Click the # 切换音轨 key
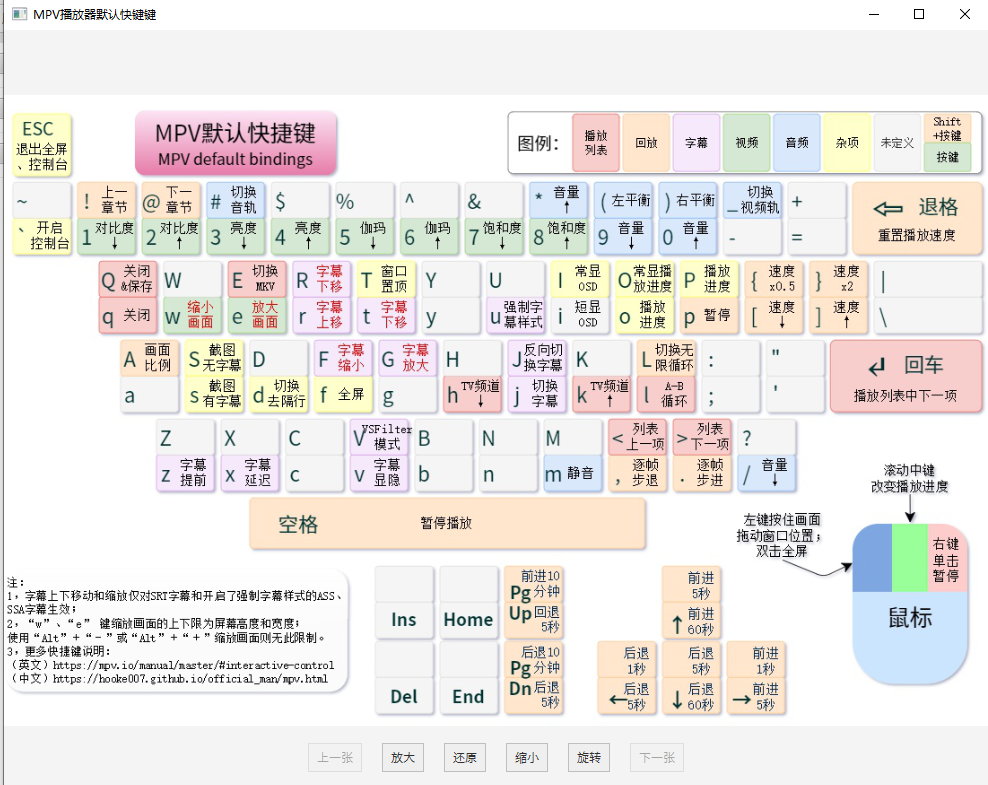 [236, 200]
